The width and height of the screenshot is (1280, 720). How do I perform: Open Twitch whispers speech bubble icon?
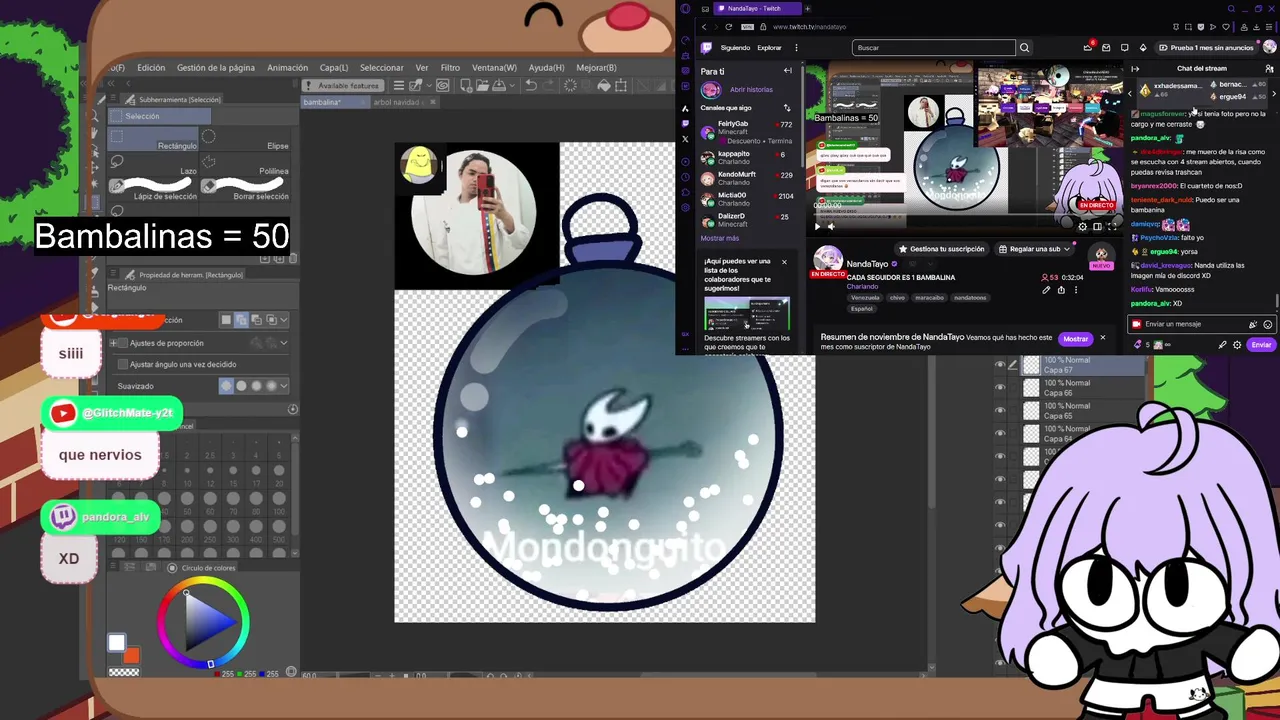[1124, 47]
